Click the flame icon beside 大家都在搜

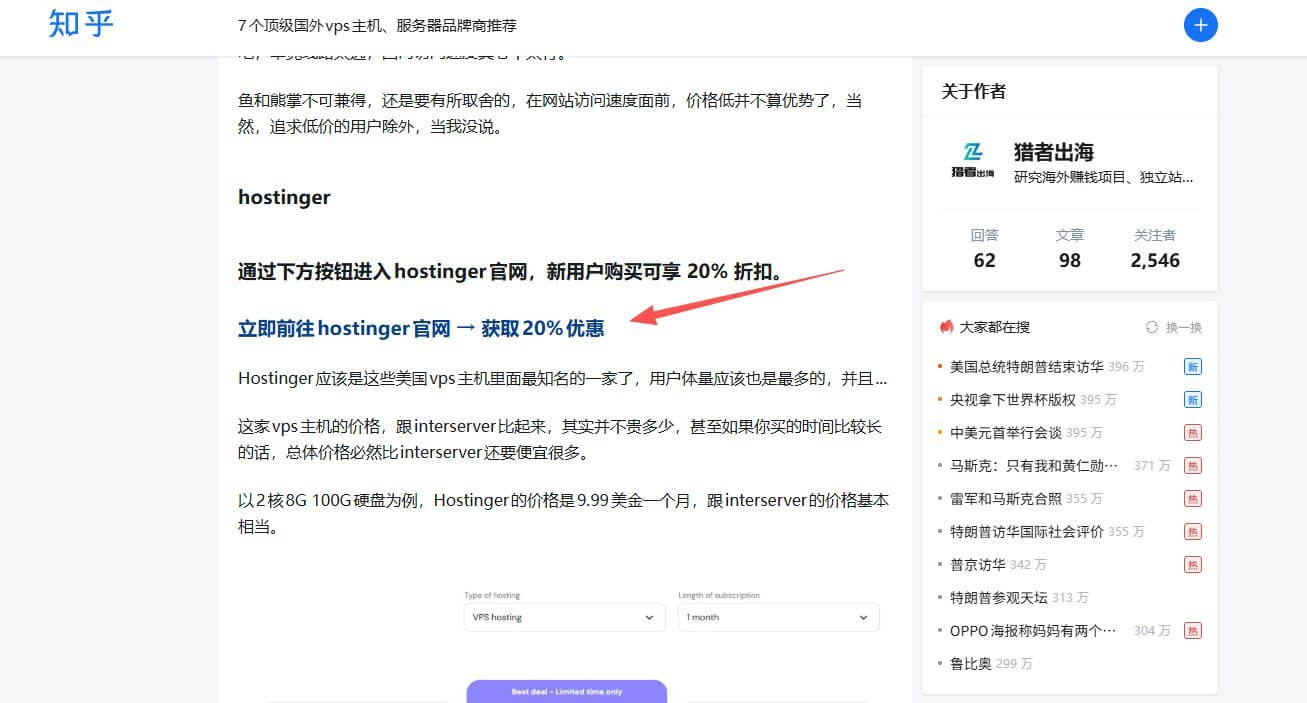click(946, 327)
